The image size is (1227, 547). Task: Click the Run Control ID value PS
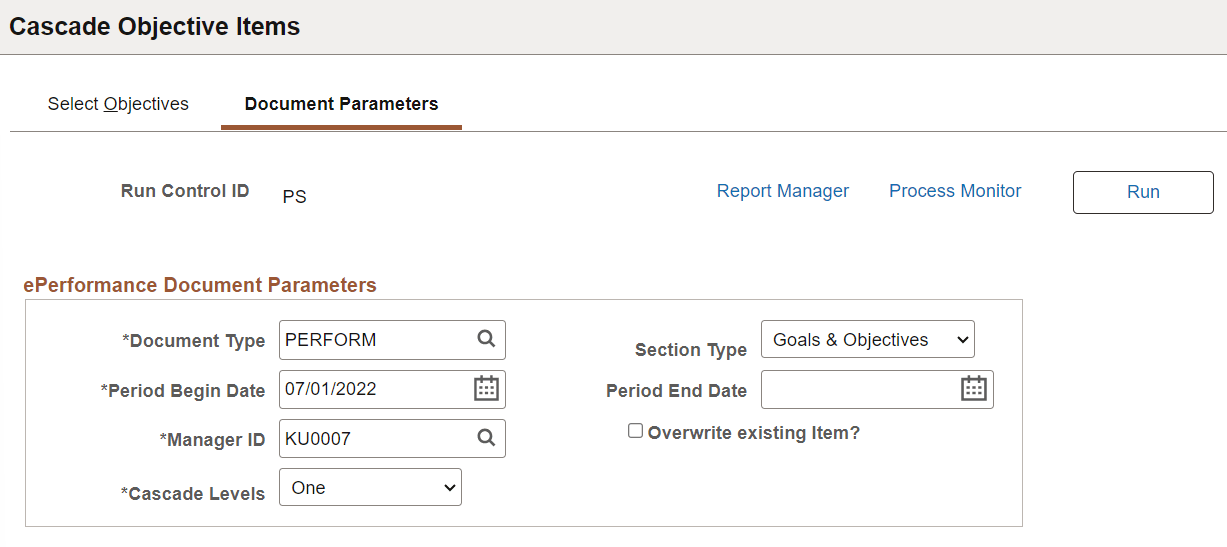pyautogui.click(x=294, y=197)
